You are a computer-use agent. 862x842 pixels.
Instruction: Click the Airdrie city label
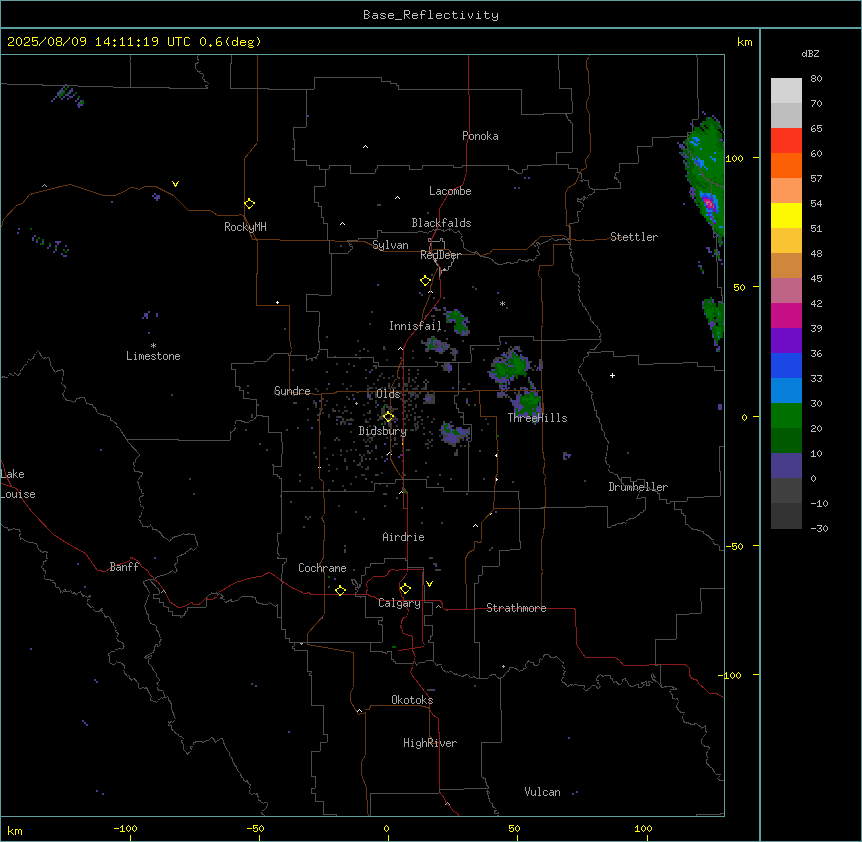coord(403,537)
